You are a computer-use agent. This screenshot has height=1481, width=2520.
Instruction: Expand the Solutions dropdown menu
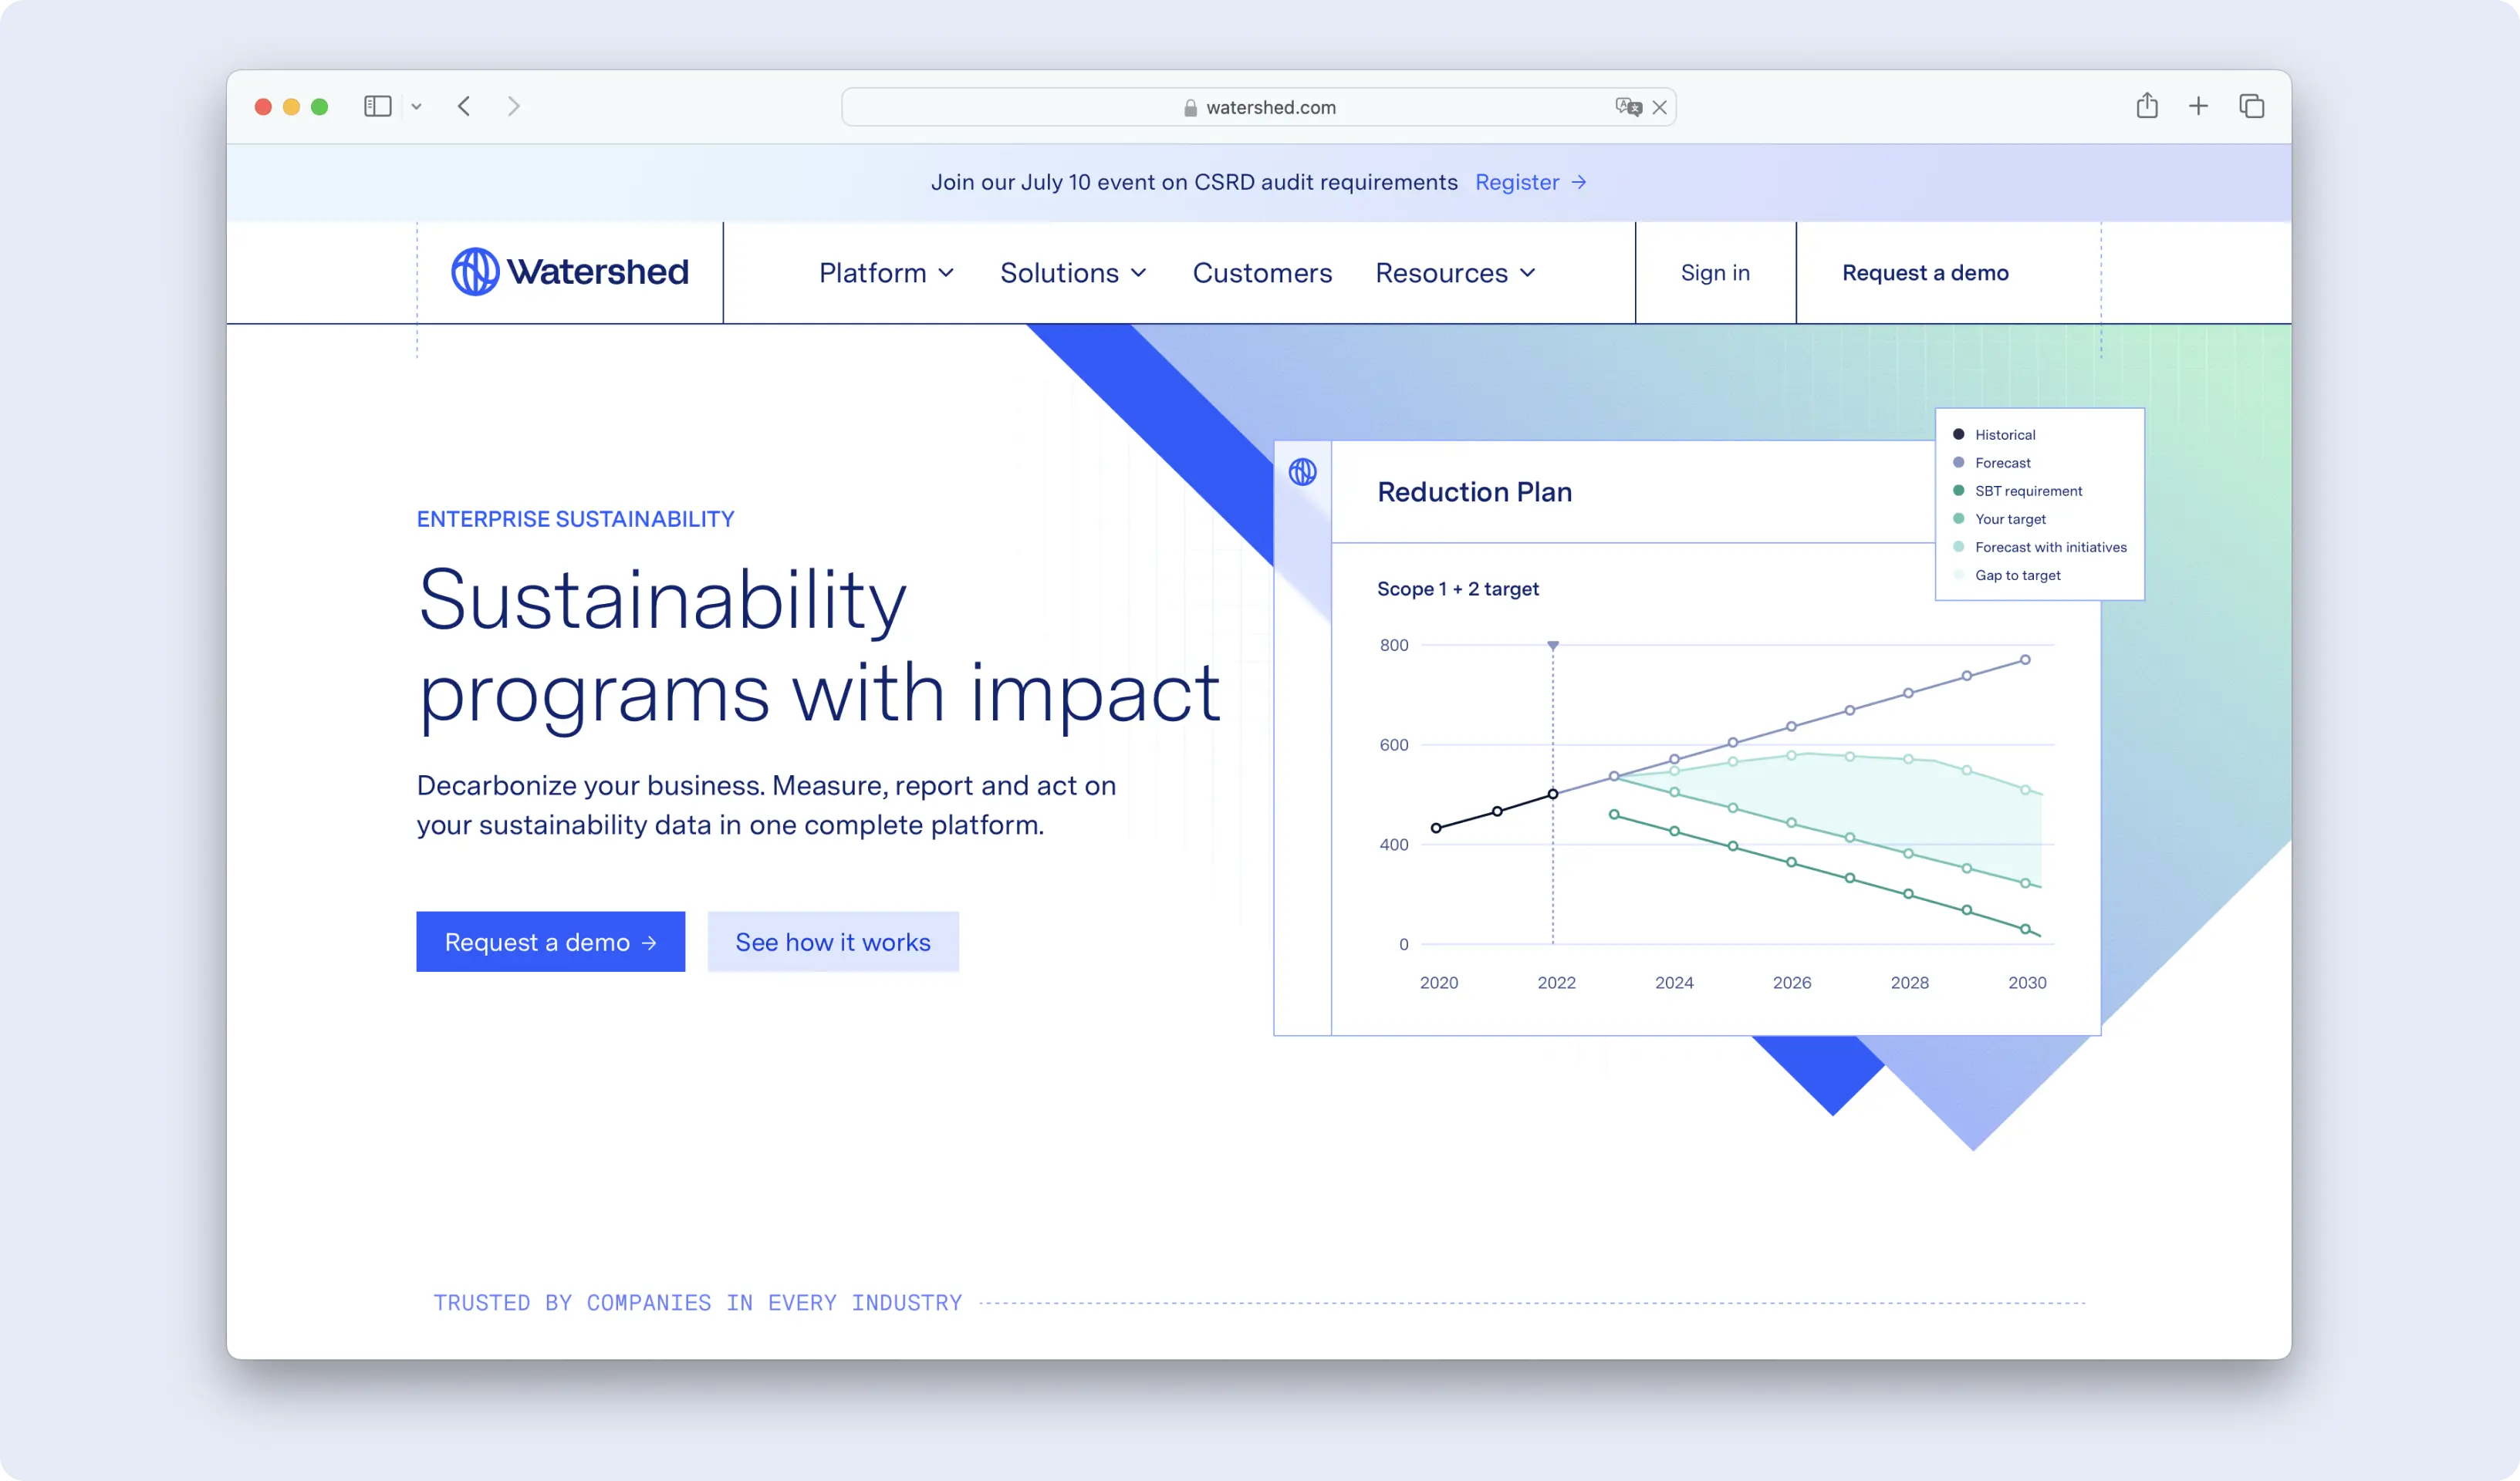(1073, 273)
